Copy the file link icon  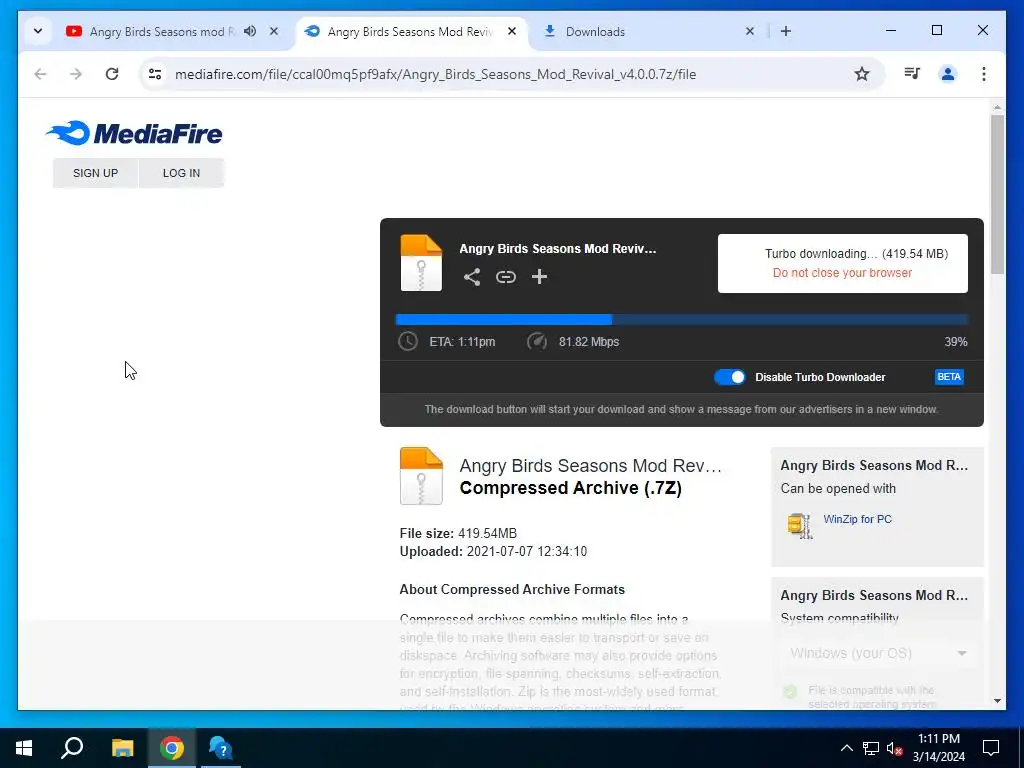pyautogui.click(x=505, y=277)
